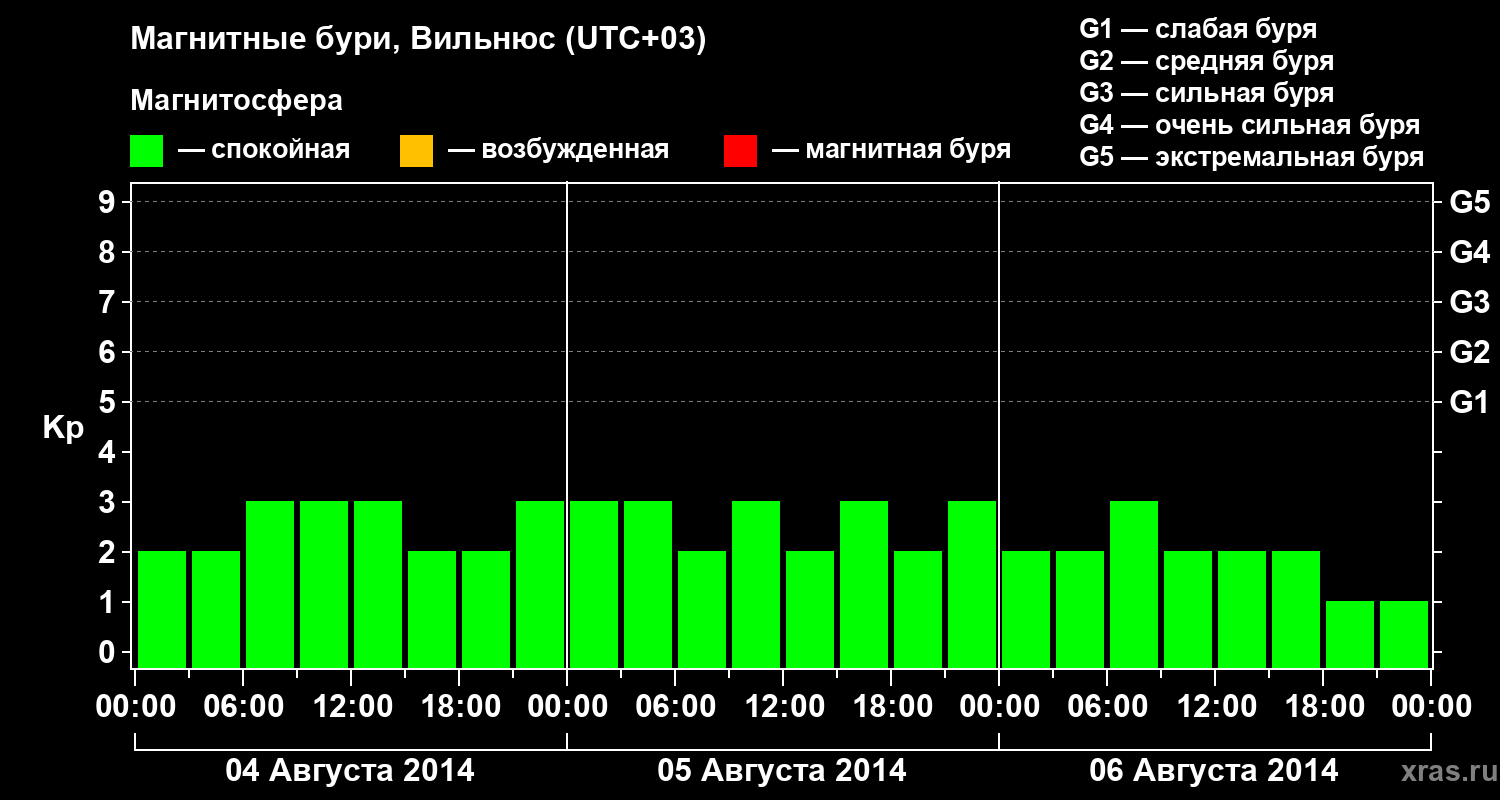The image size is (1500, 800).
Task: Click the 12:00 time label of 05 August
Action: coord(783,706)
